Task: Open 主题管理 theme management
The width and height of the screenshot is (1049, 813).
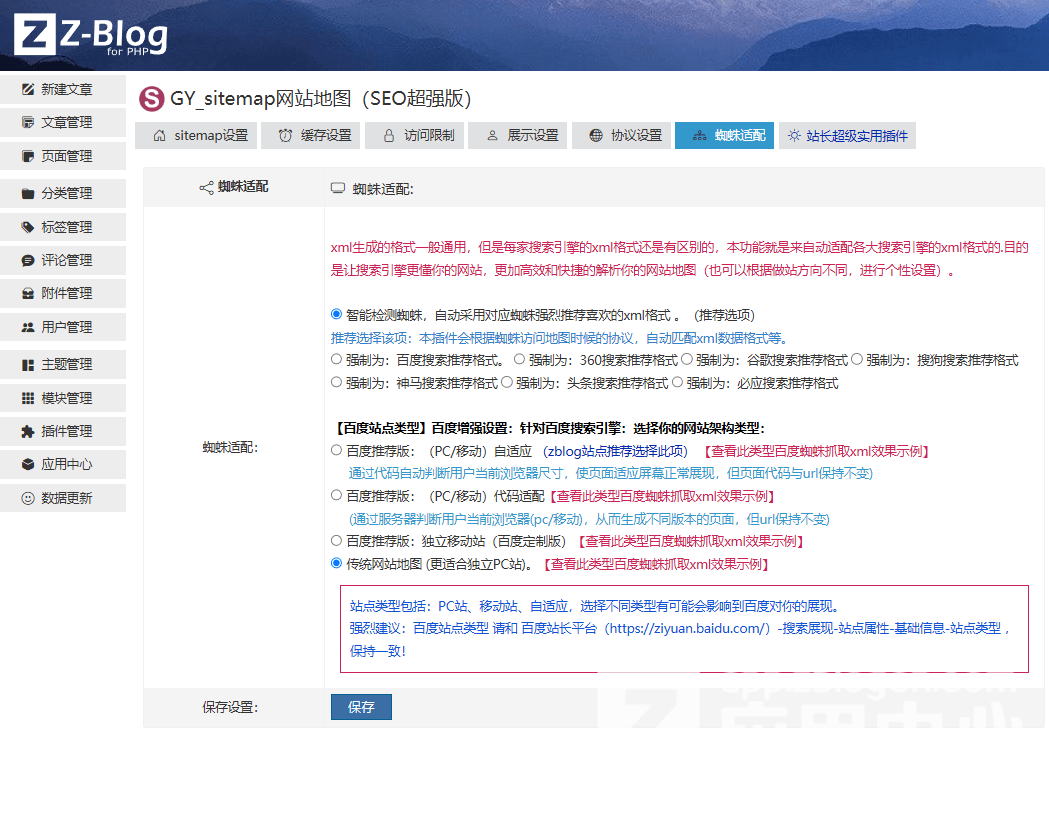Action: click(65, 364)
